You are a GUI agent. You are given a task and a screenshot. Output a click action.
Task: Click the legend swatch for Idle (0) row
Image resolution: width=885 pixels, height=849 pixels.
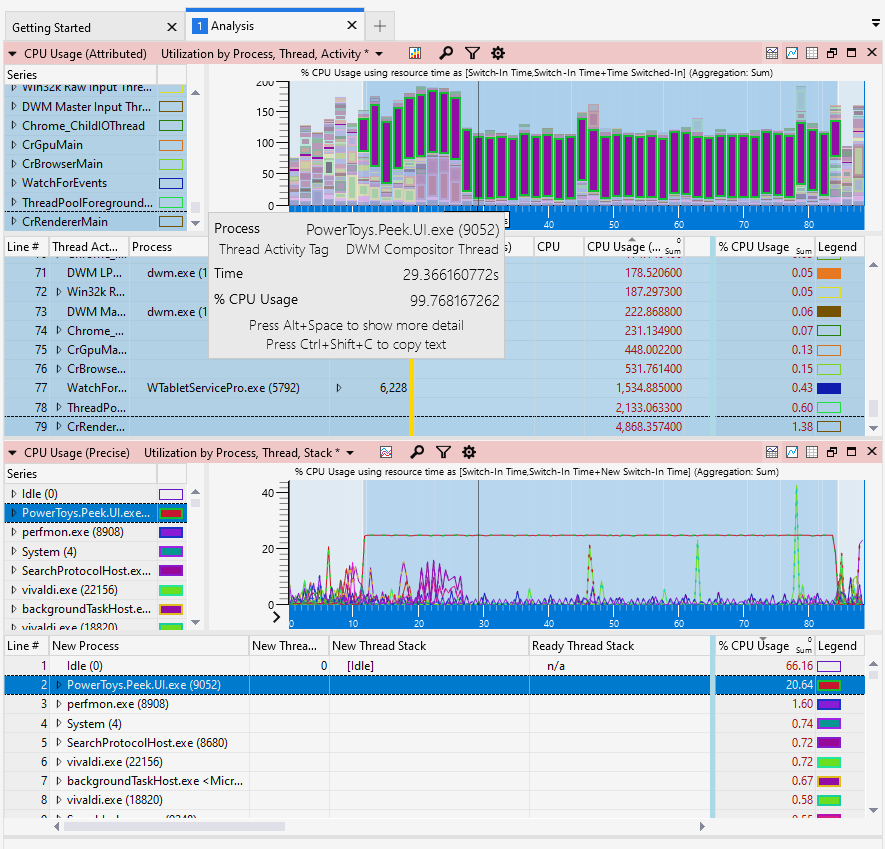click(829, 666)
